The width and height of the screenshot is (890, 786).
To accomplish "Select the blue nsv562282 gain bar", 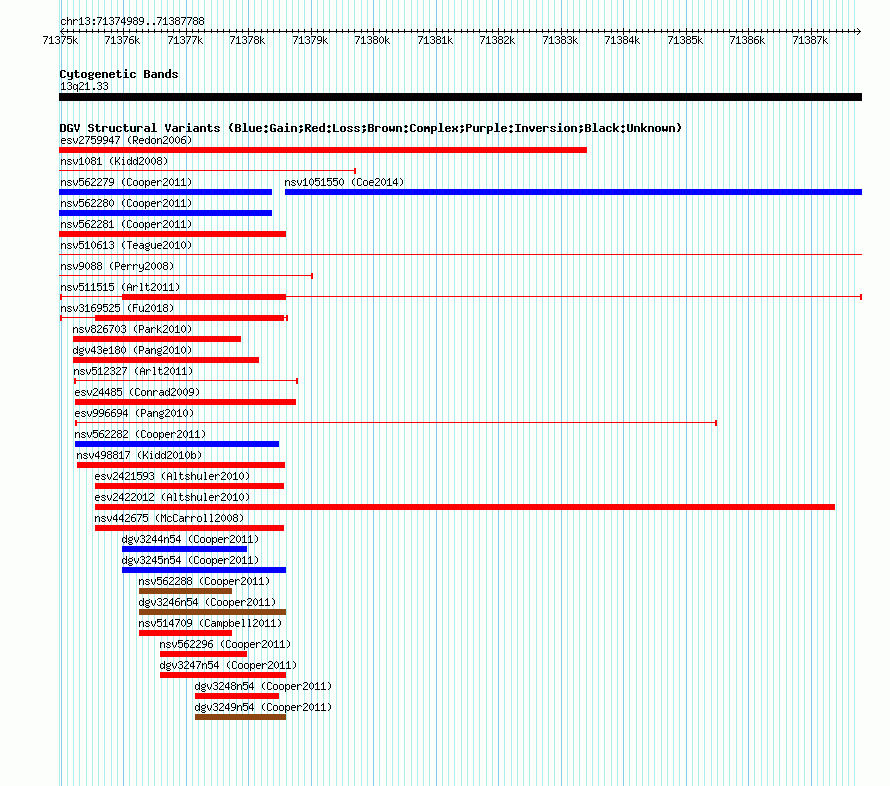I will tap(177, 444).
